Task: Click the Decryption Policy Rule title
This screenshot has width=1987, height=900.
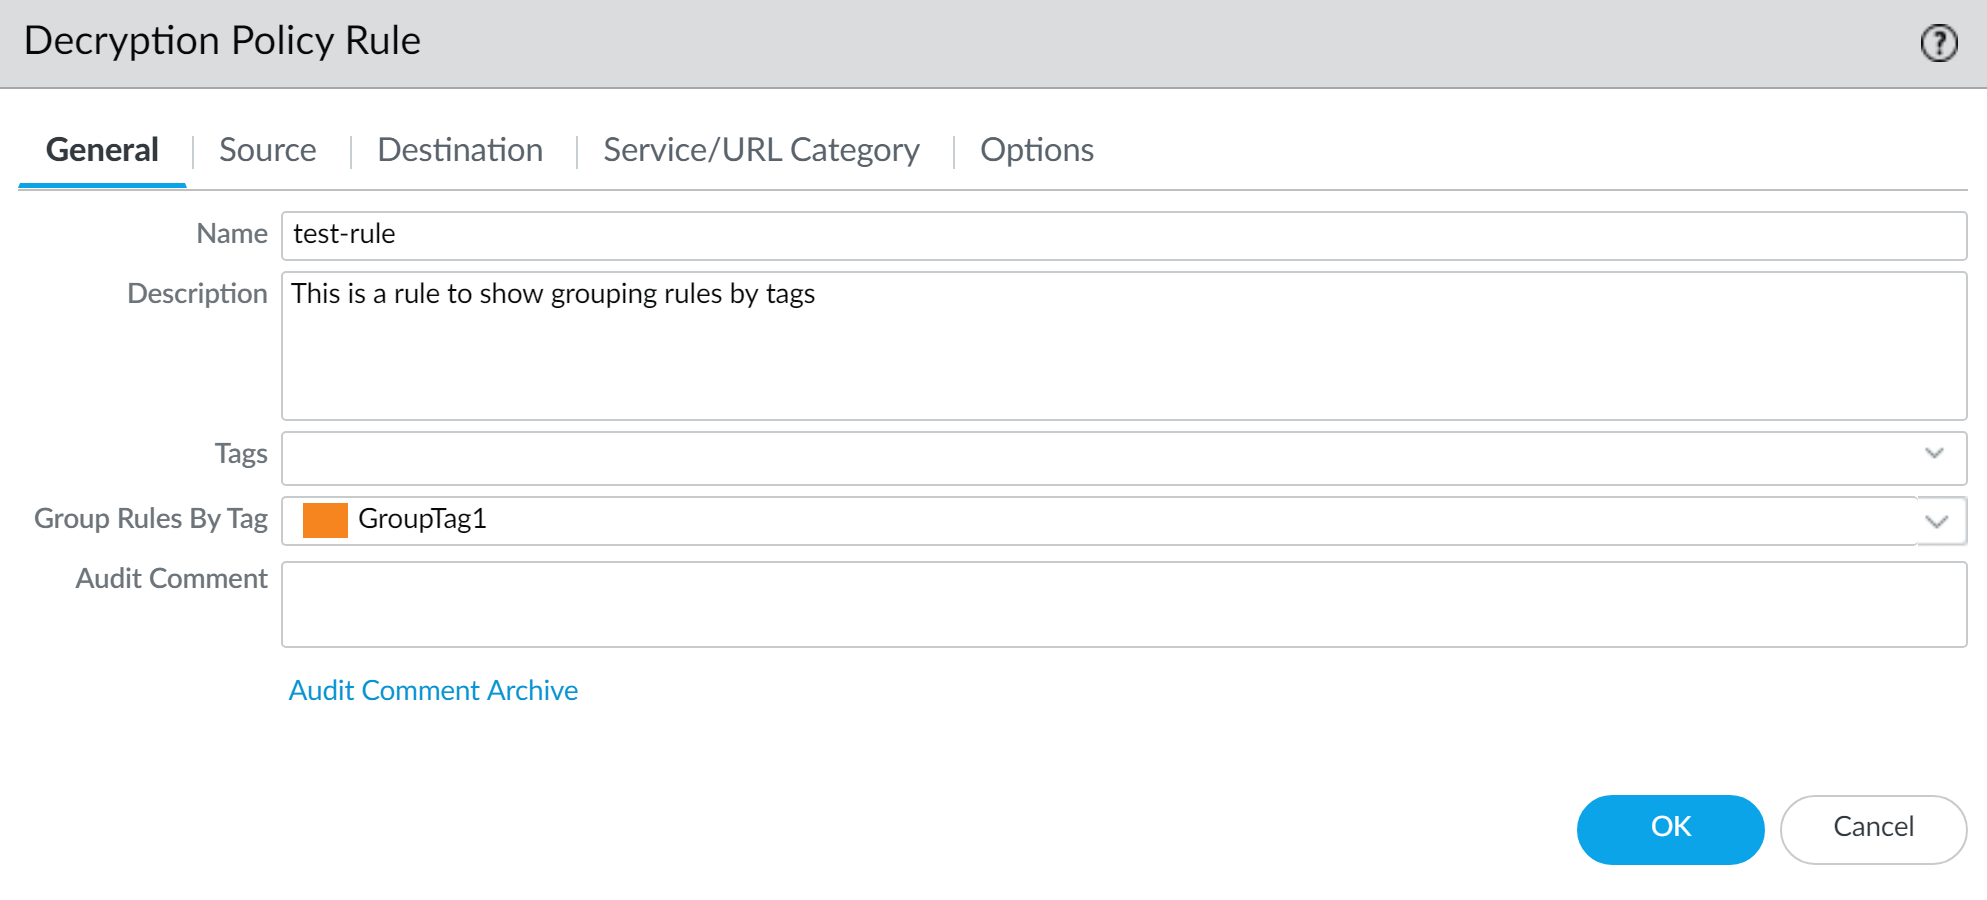Action: pos(222,41)
